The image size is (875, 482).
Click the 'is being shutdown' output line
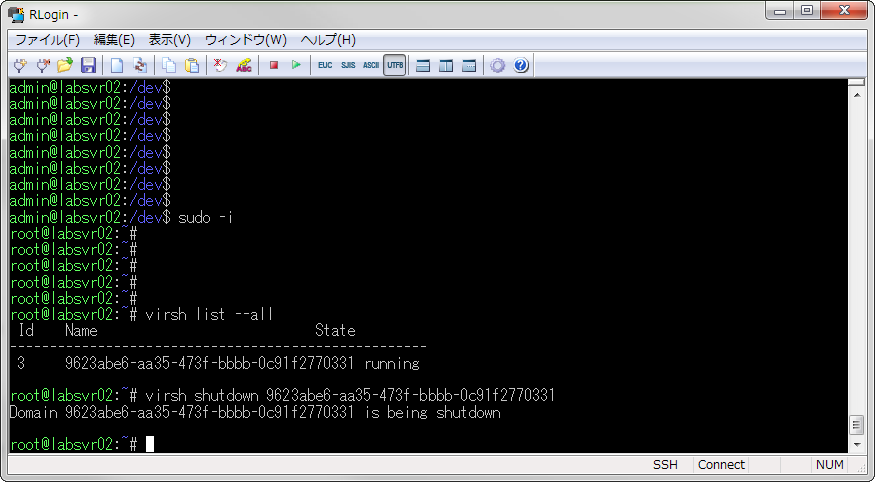coord(255,413)
